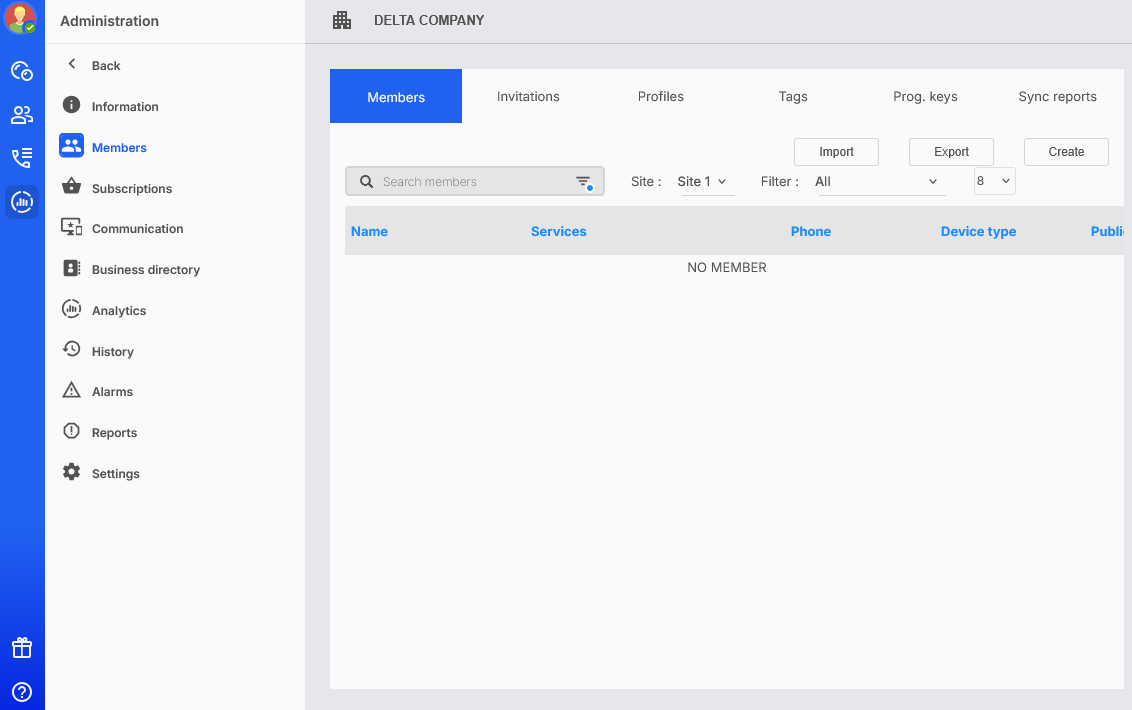The image size is (1132, 710).
Task: Open the call log phone icon
Action: (x=22, y=158)
